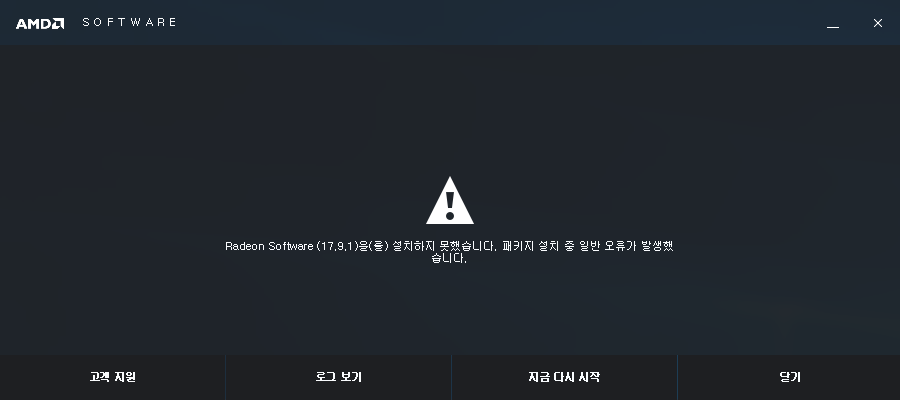Select the 지금 다시 시작 restart option
The image size is (900, 400).
pos(564,377)
